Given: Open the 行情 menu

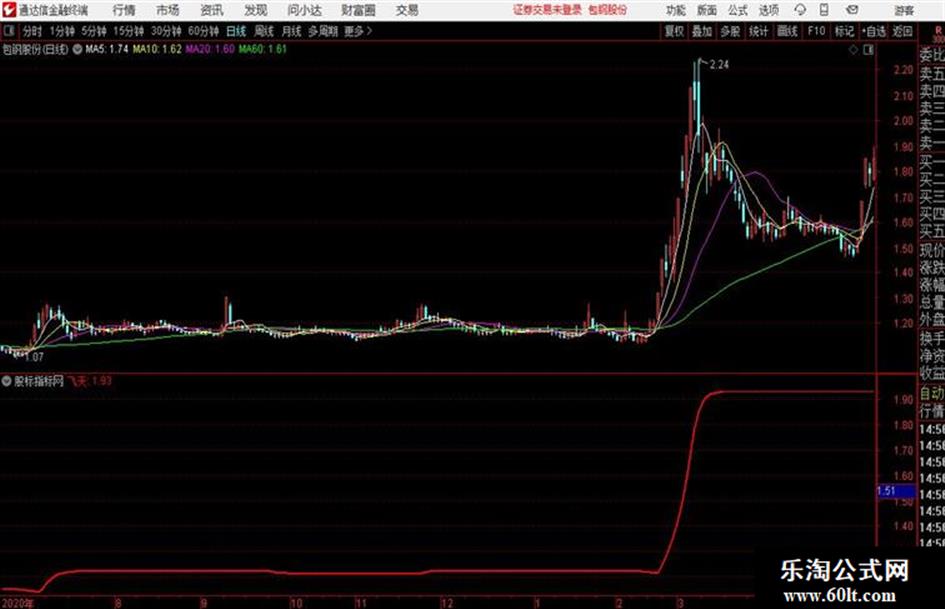Looking at the screenshot, I should pyautogui.click(x=124, y=10).
